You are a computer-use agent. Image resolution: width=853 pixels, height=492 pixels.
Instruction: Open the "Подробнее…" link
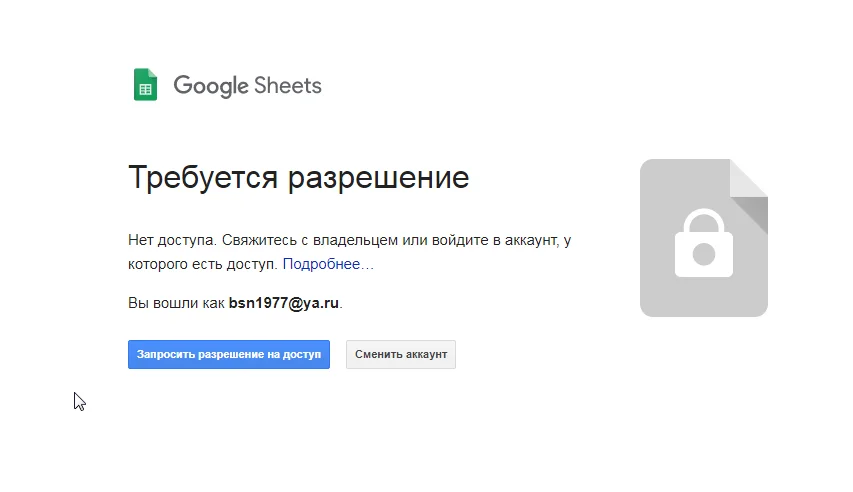[x=328, y=265]
